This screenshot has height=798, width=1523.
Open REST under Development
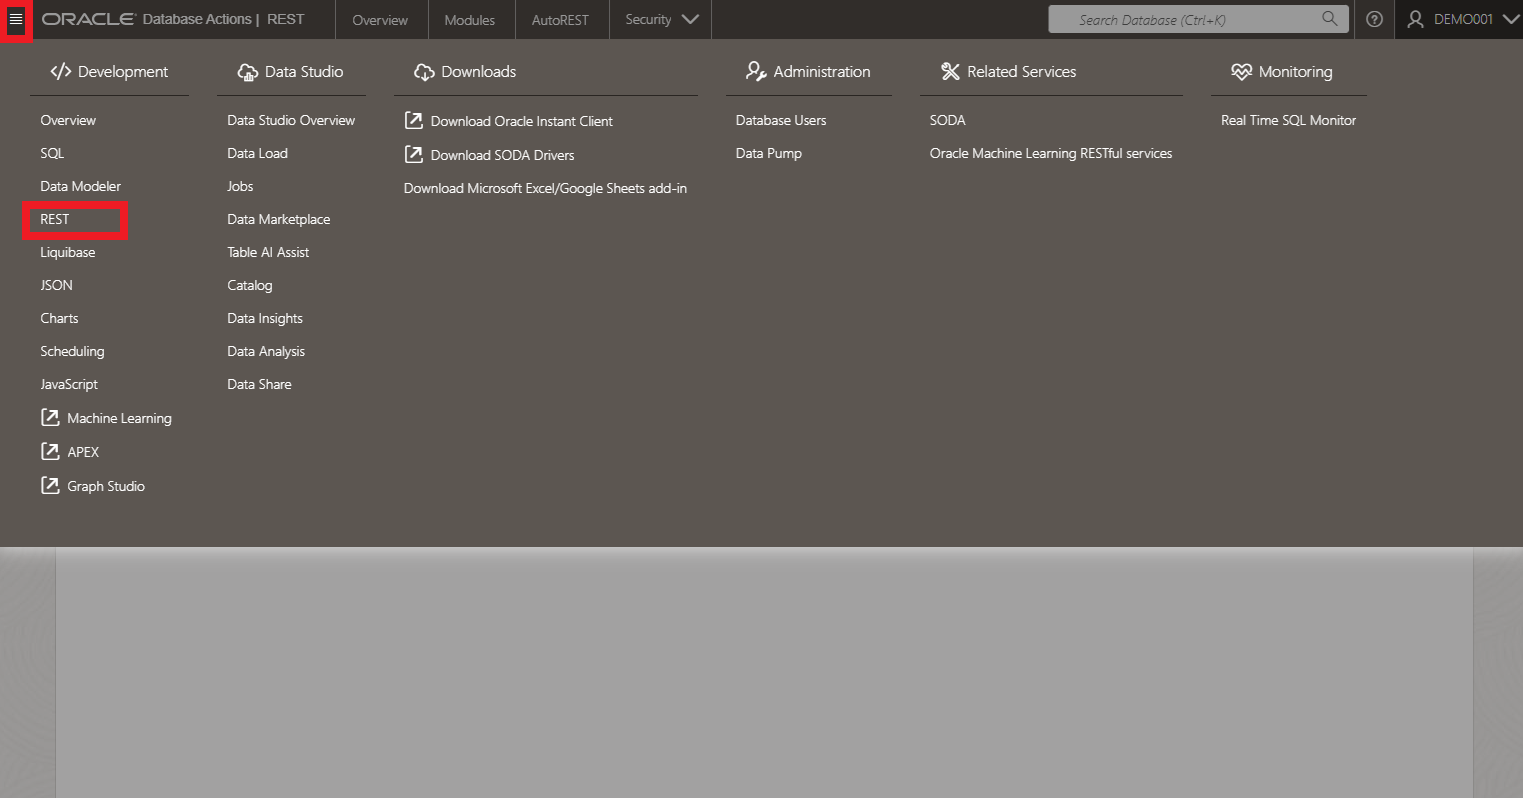click(x=55, y=219)
